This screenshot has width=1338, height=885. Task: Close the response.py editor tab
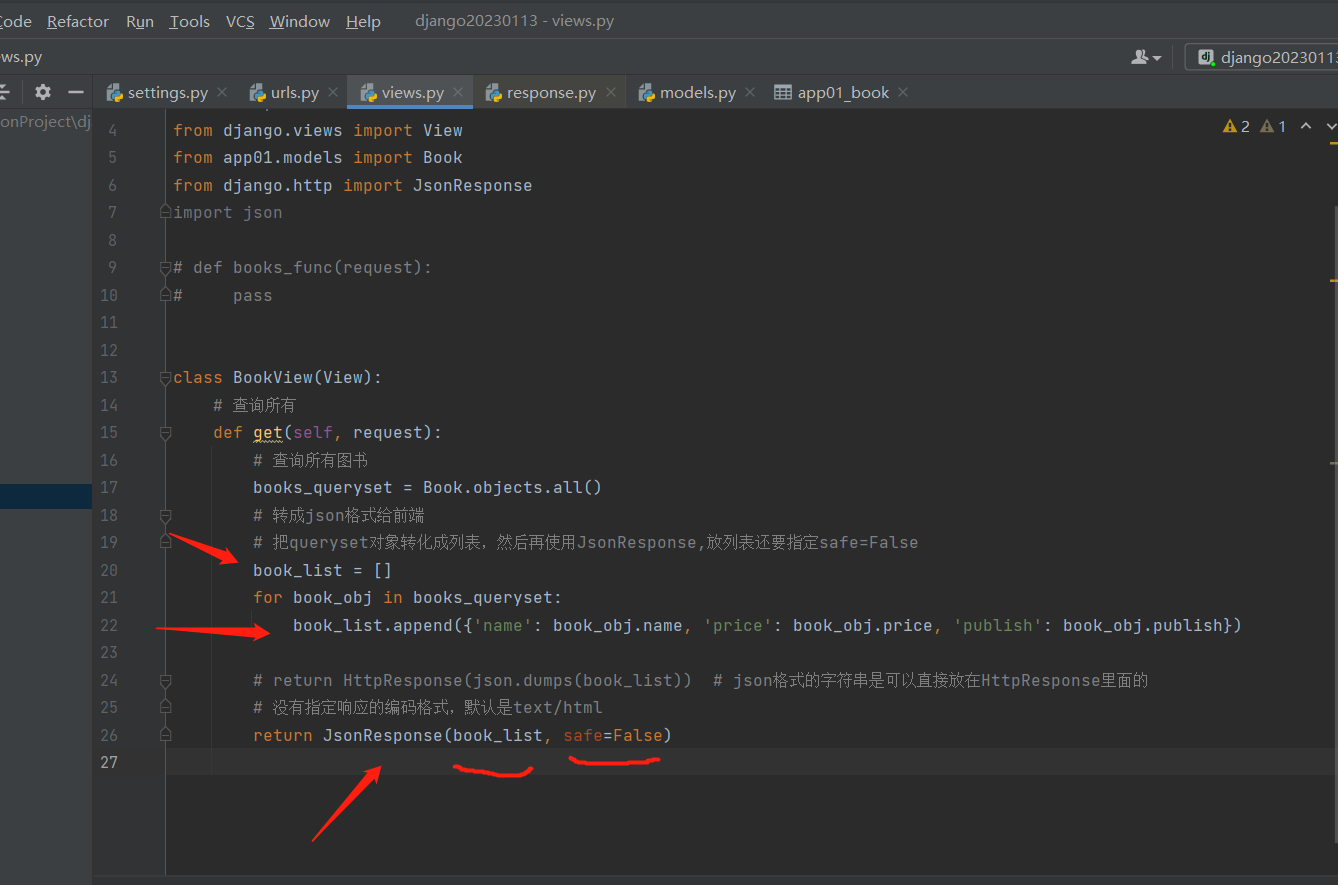[x=611, y=92]
